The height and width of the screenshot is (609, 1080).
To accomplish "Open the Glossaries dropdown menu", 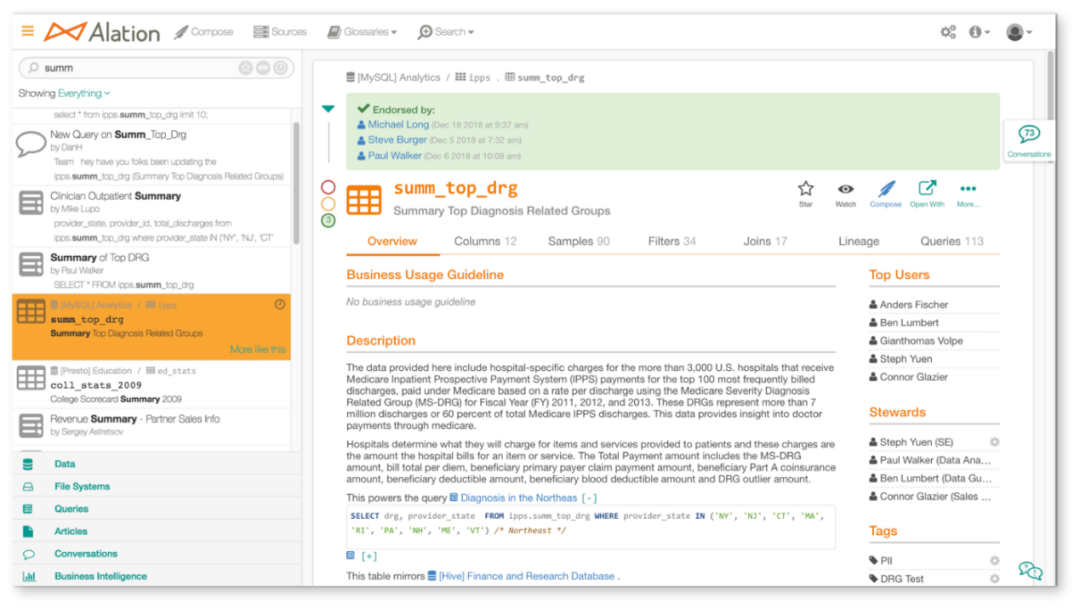I will (x=362, y=32).
